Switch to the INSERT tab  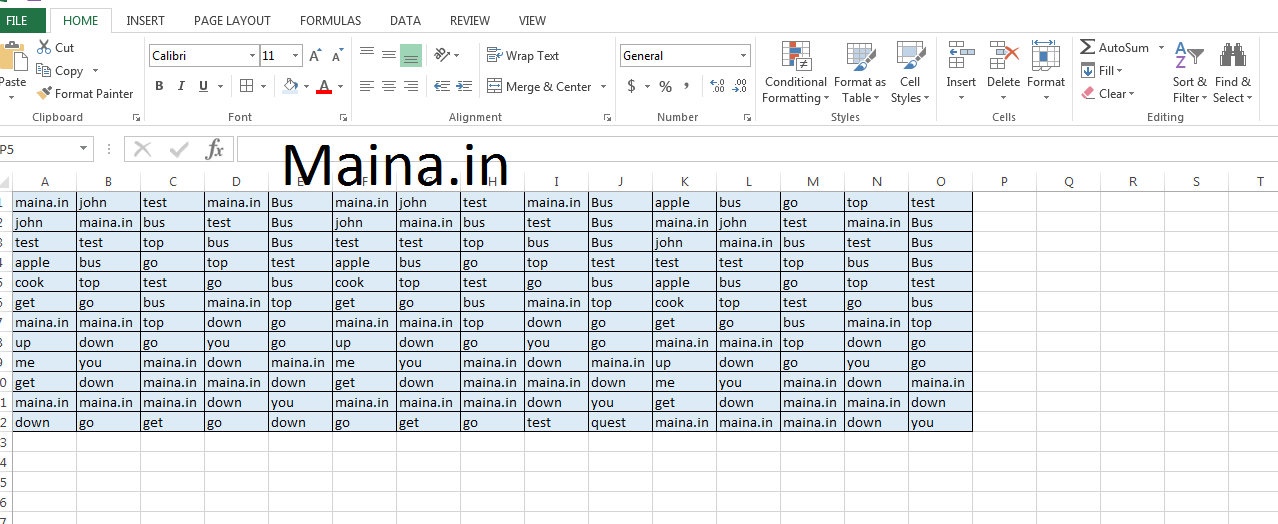click(146, 20)
